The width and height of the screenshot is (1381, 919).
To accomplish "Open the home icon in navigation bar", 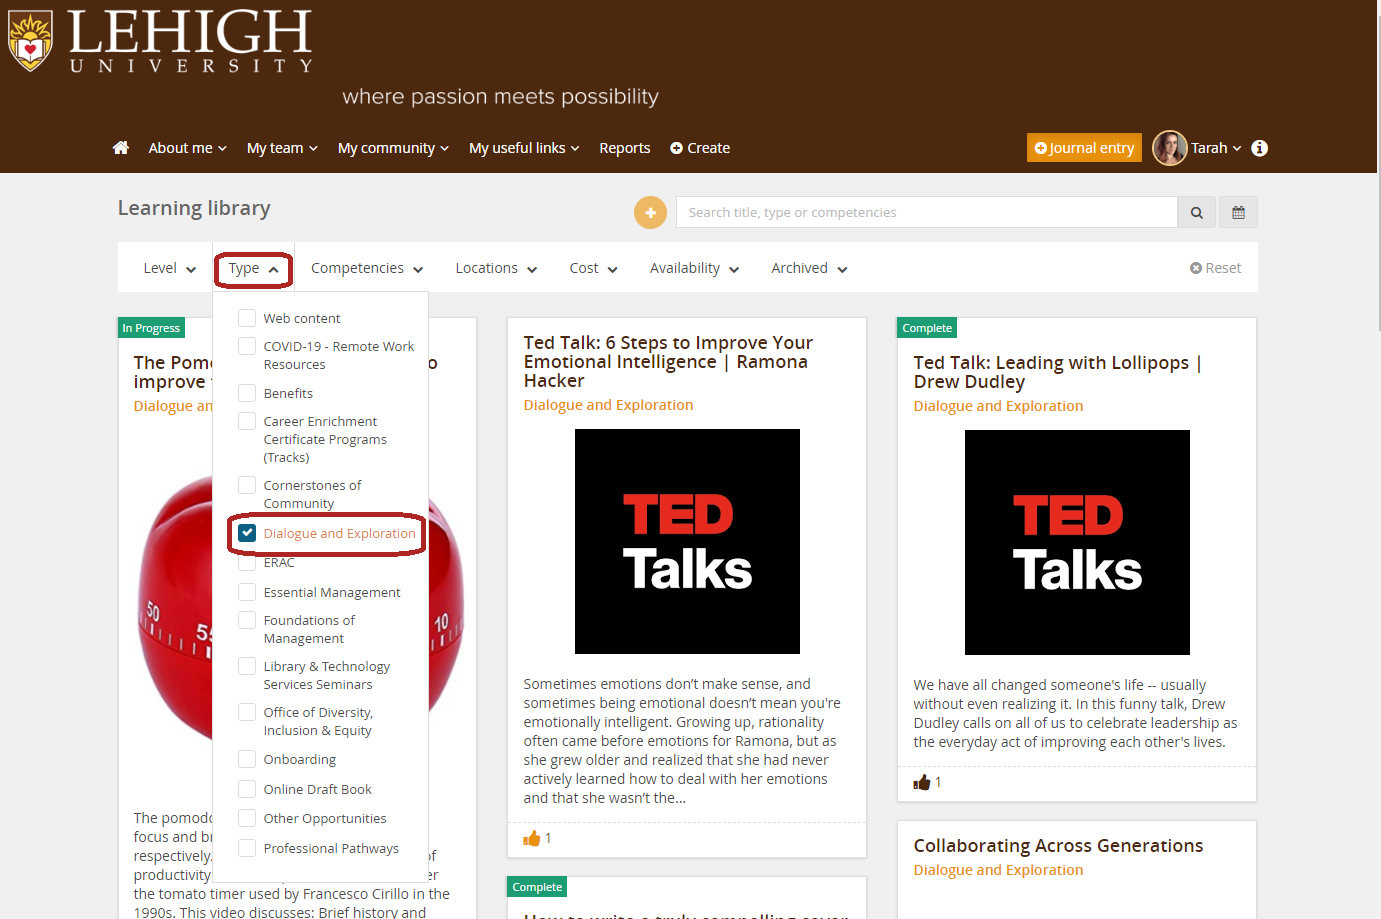I will 121,148.
